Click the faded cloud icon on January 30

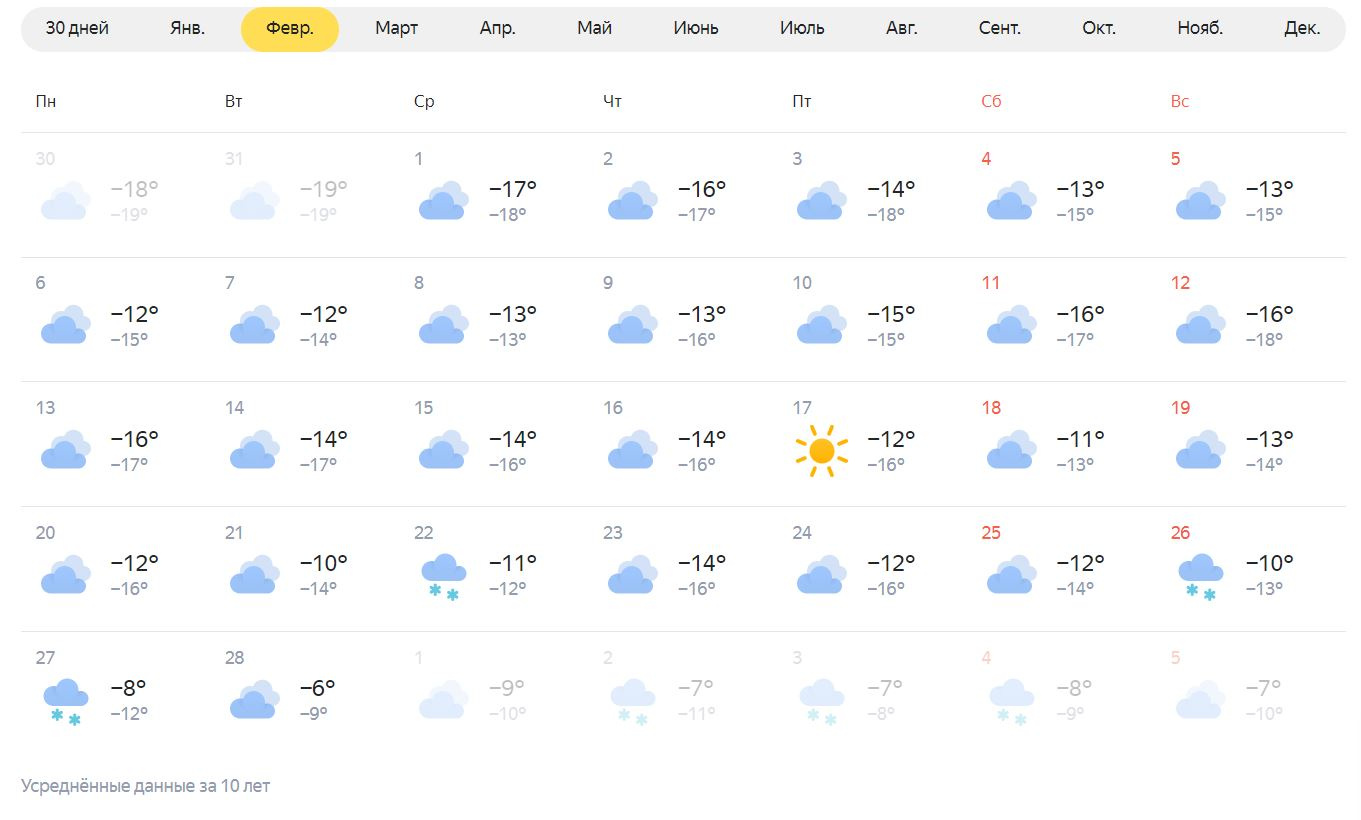(x=65, y=201)
